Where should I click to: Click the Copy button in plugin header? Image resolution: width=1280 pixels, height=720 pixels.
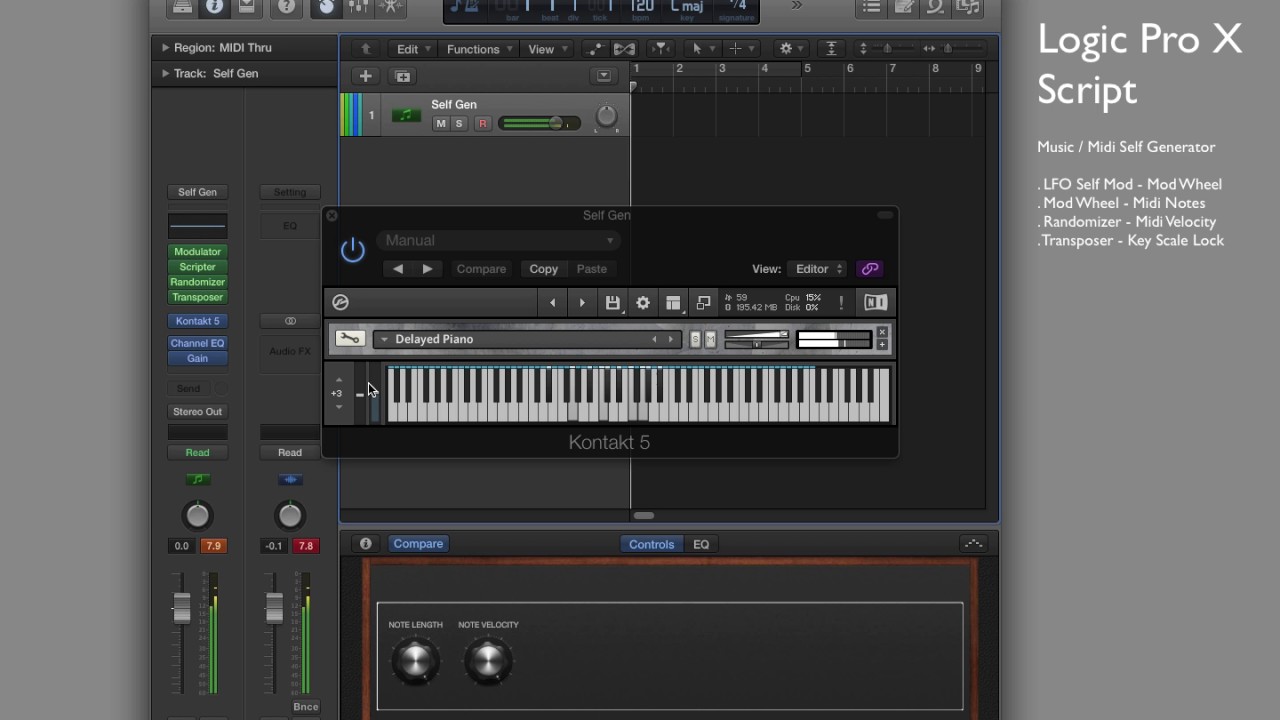coord(544,269)
